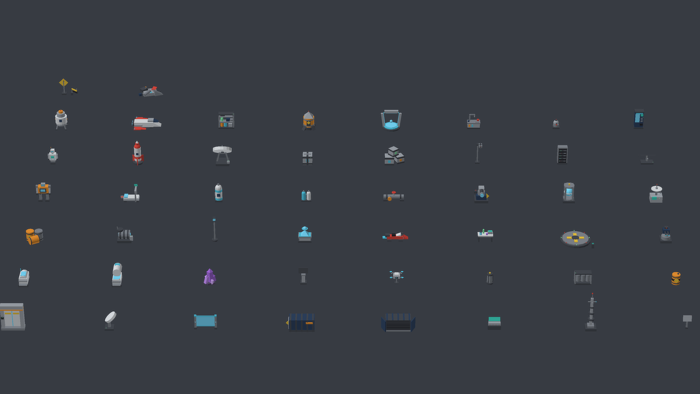700x394 pixels.
Task: Select the tall antenna tower with red tip
Action: (x=591, y=311)
